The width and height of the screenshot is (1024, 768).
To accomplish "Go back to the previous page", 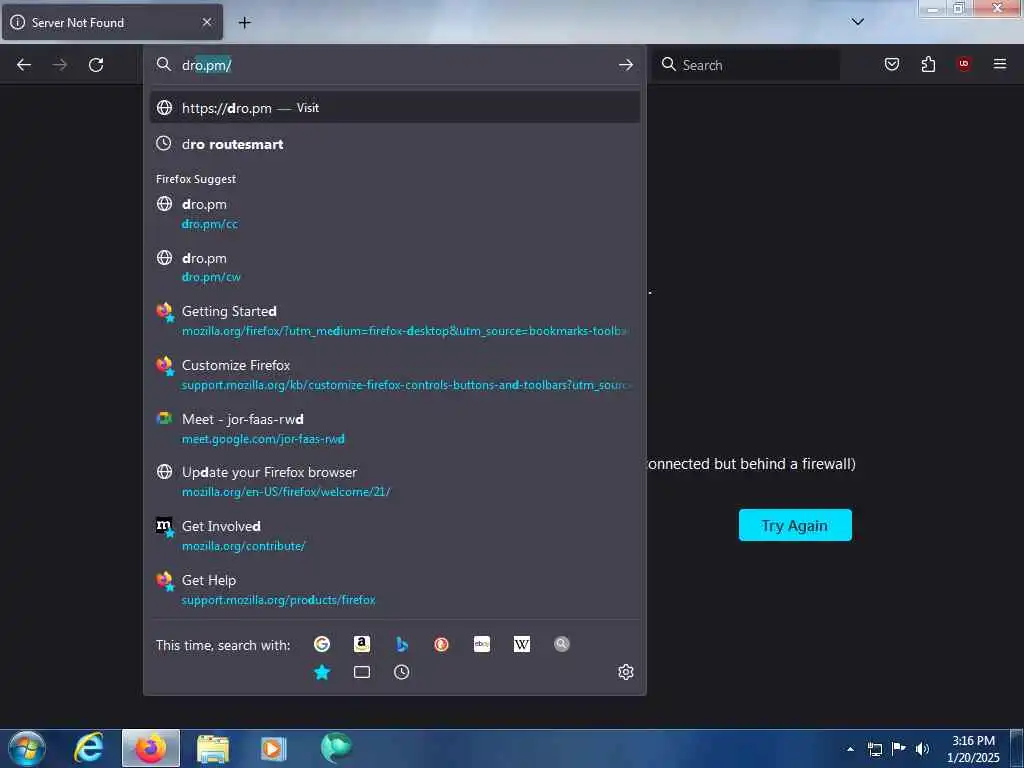I will point(24,65).
